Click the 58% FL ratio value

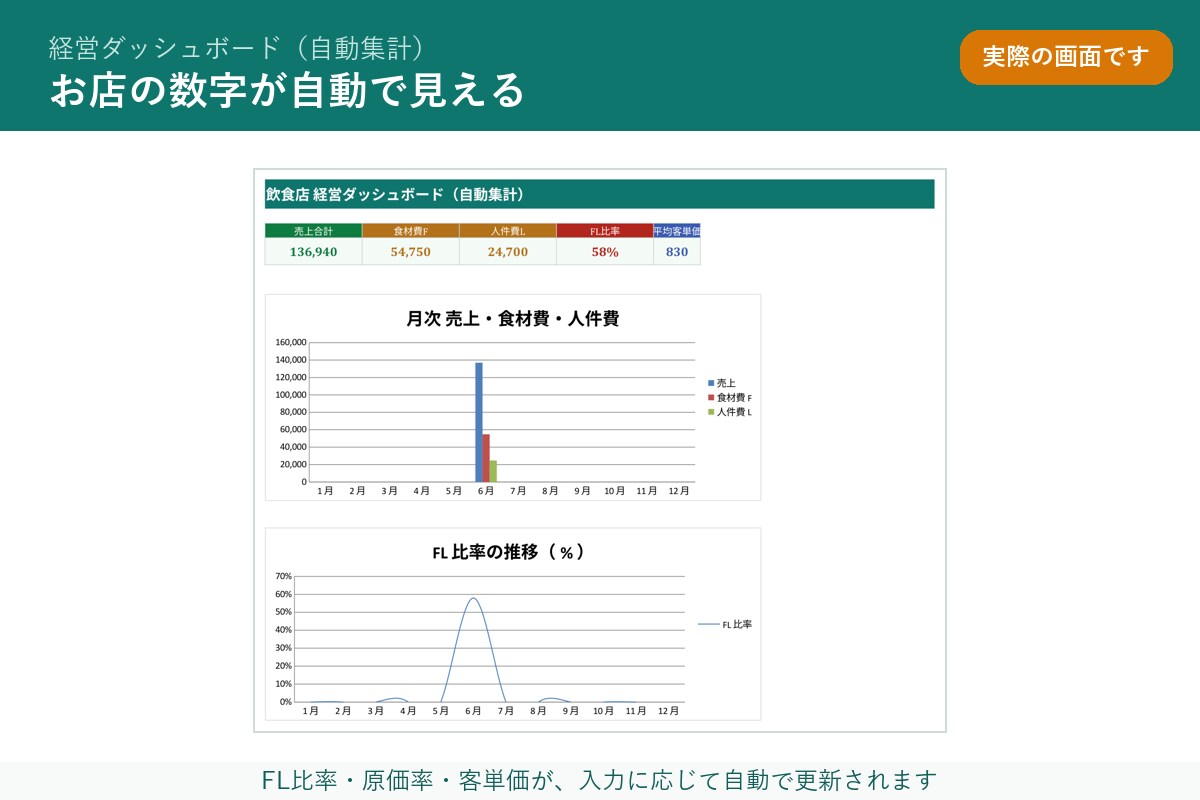tap(604, 252)
